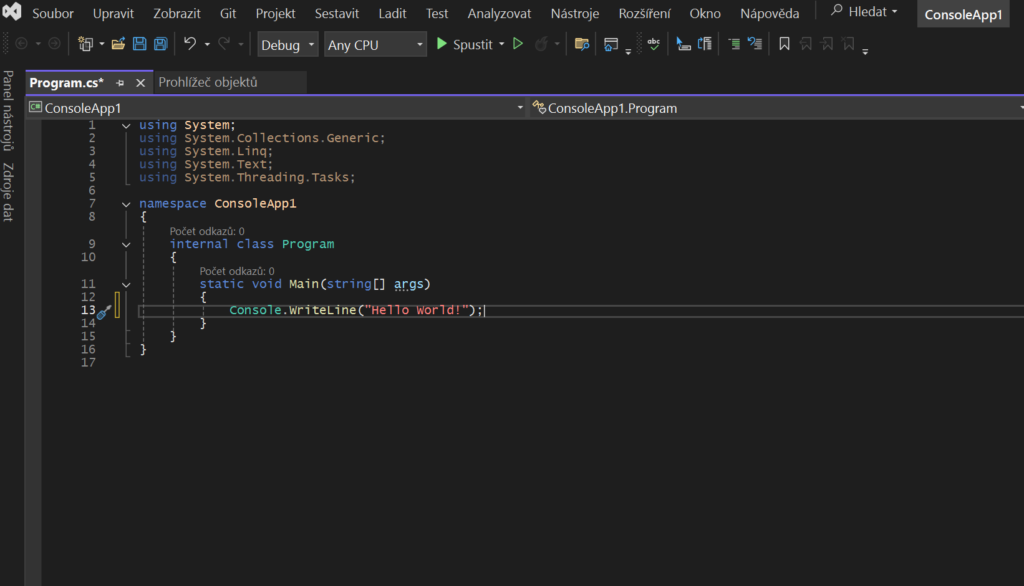Open the Any CPU platform dropdown
Viewport: 1024px width, 586px height.
pos(375,45)
